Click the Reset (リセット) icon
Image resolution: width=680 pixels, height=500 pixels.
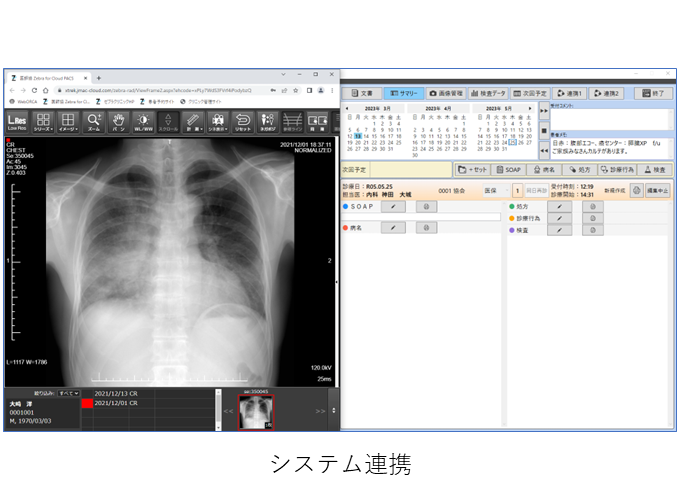[242, 122]
